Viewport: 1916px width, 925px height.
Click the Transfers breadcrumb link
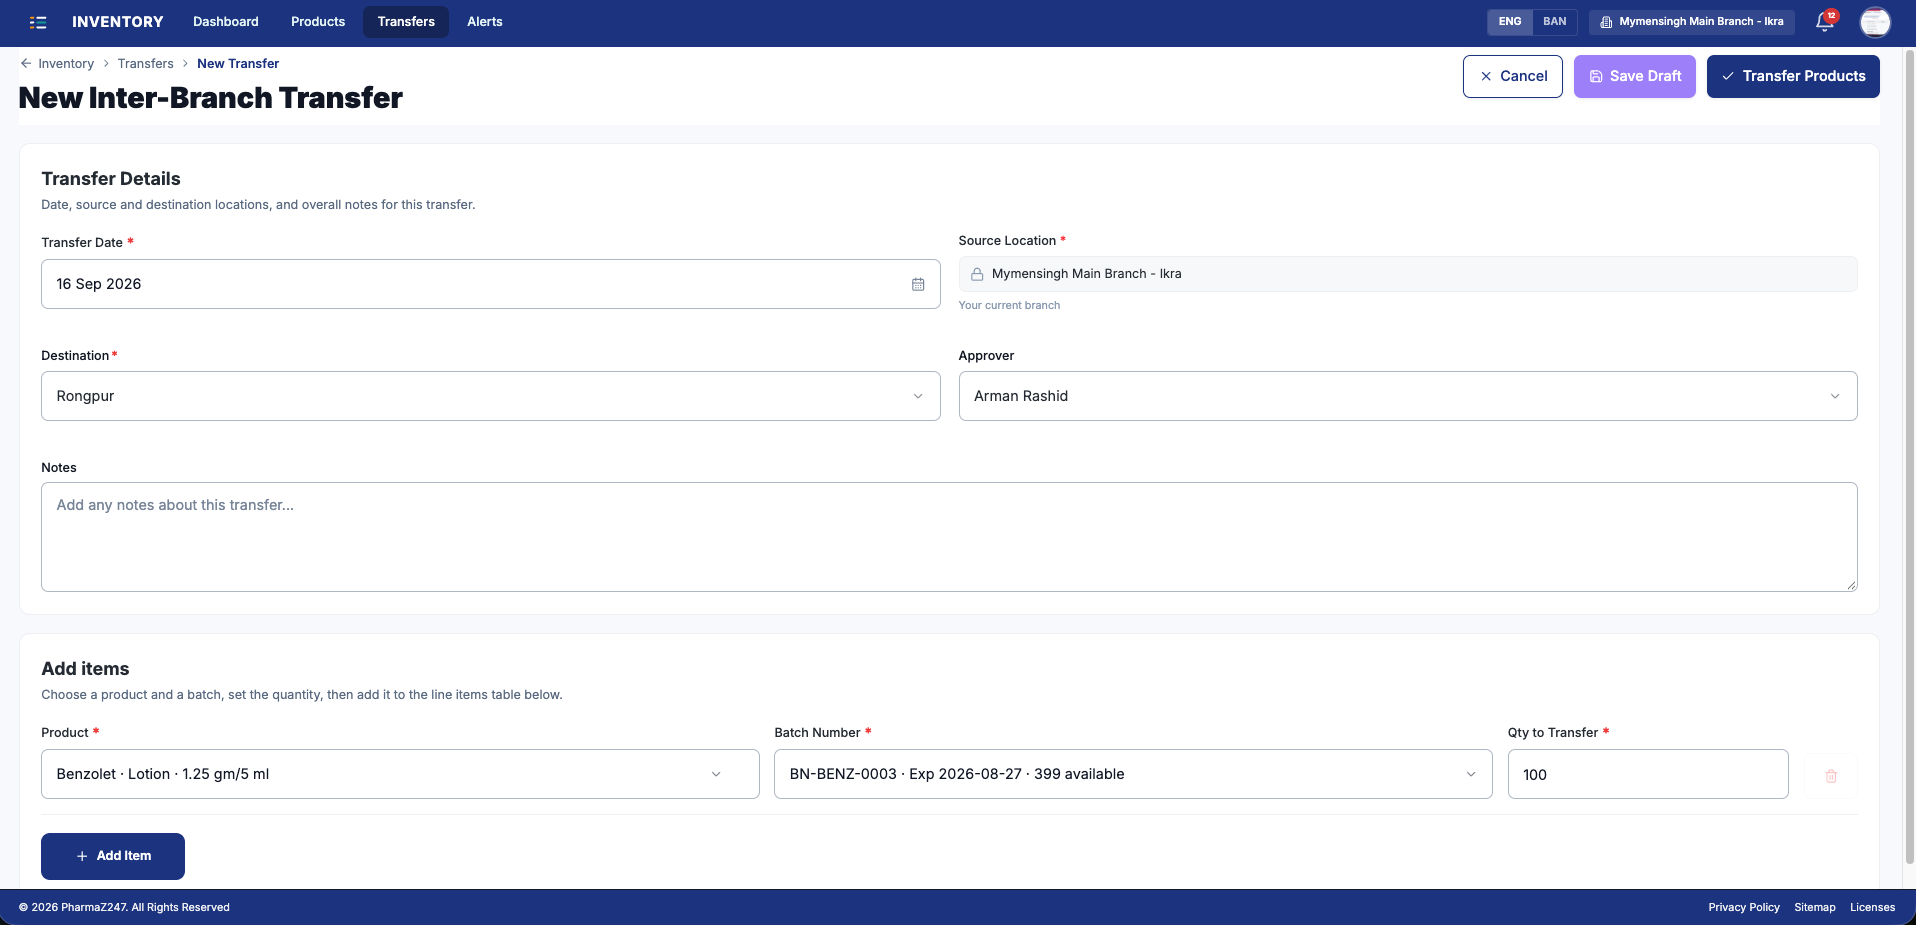click(146, 63)
